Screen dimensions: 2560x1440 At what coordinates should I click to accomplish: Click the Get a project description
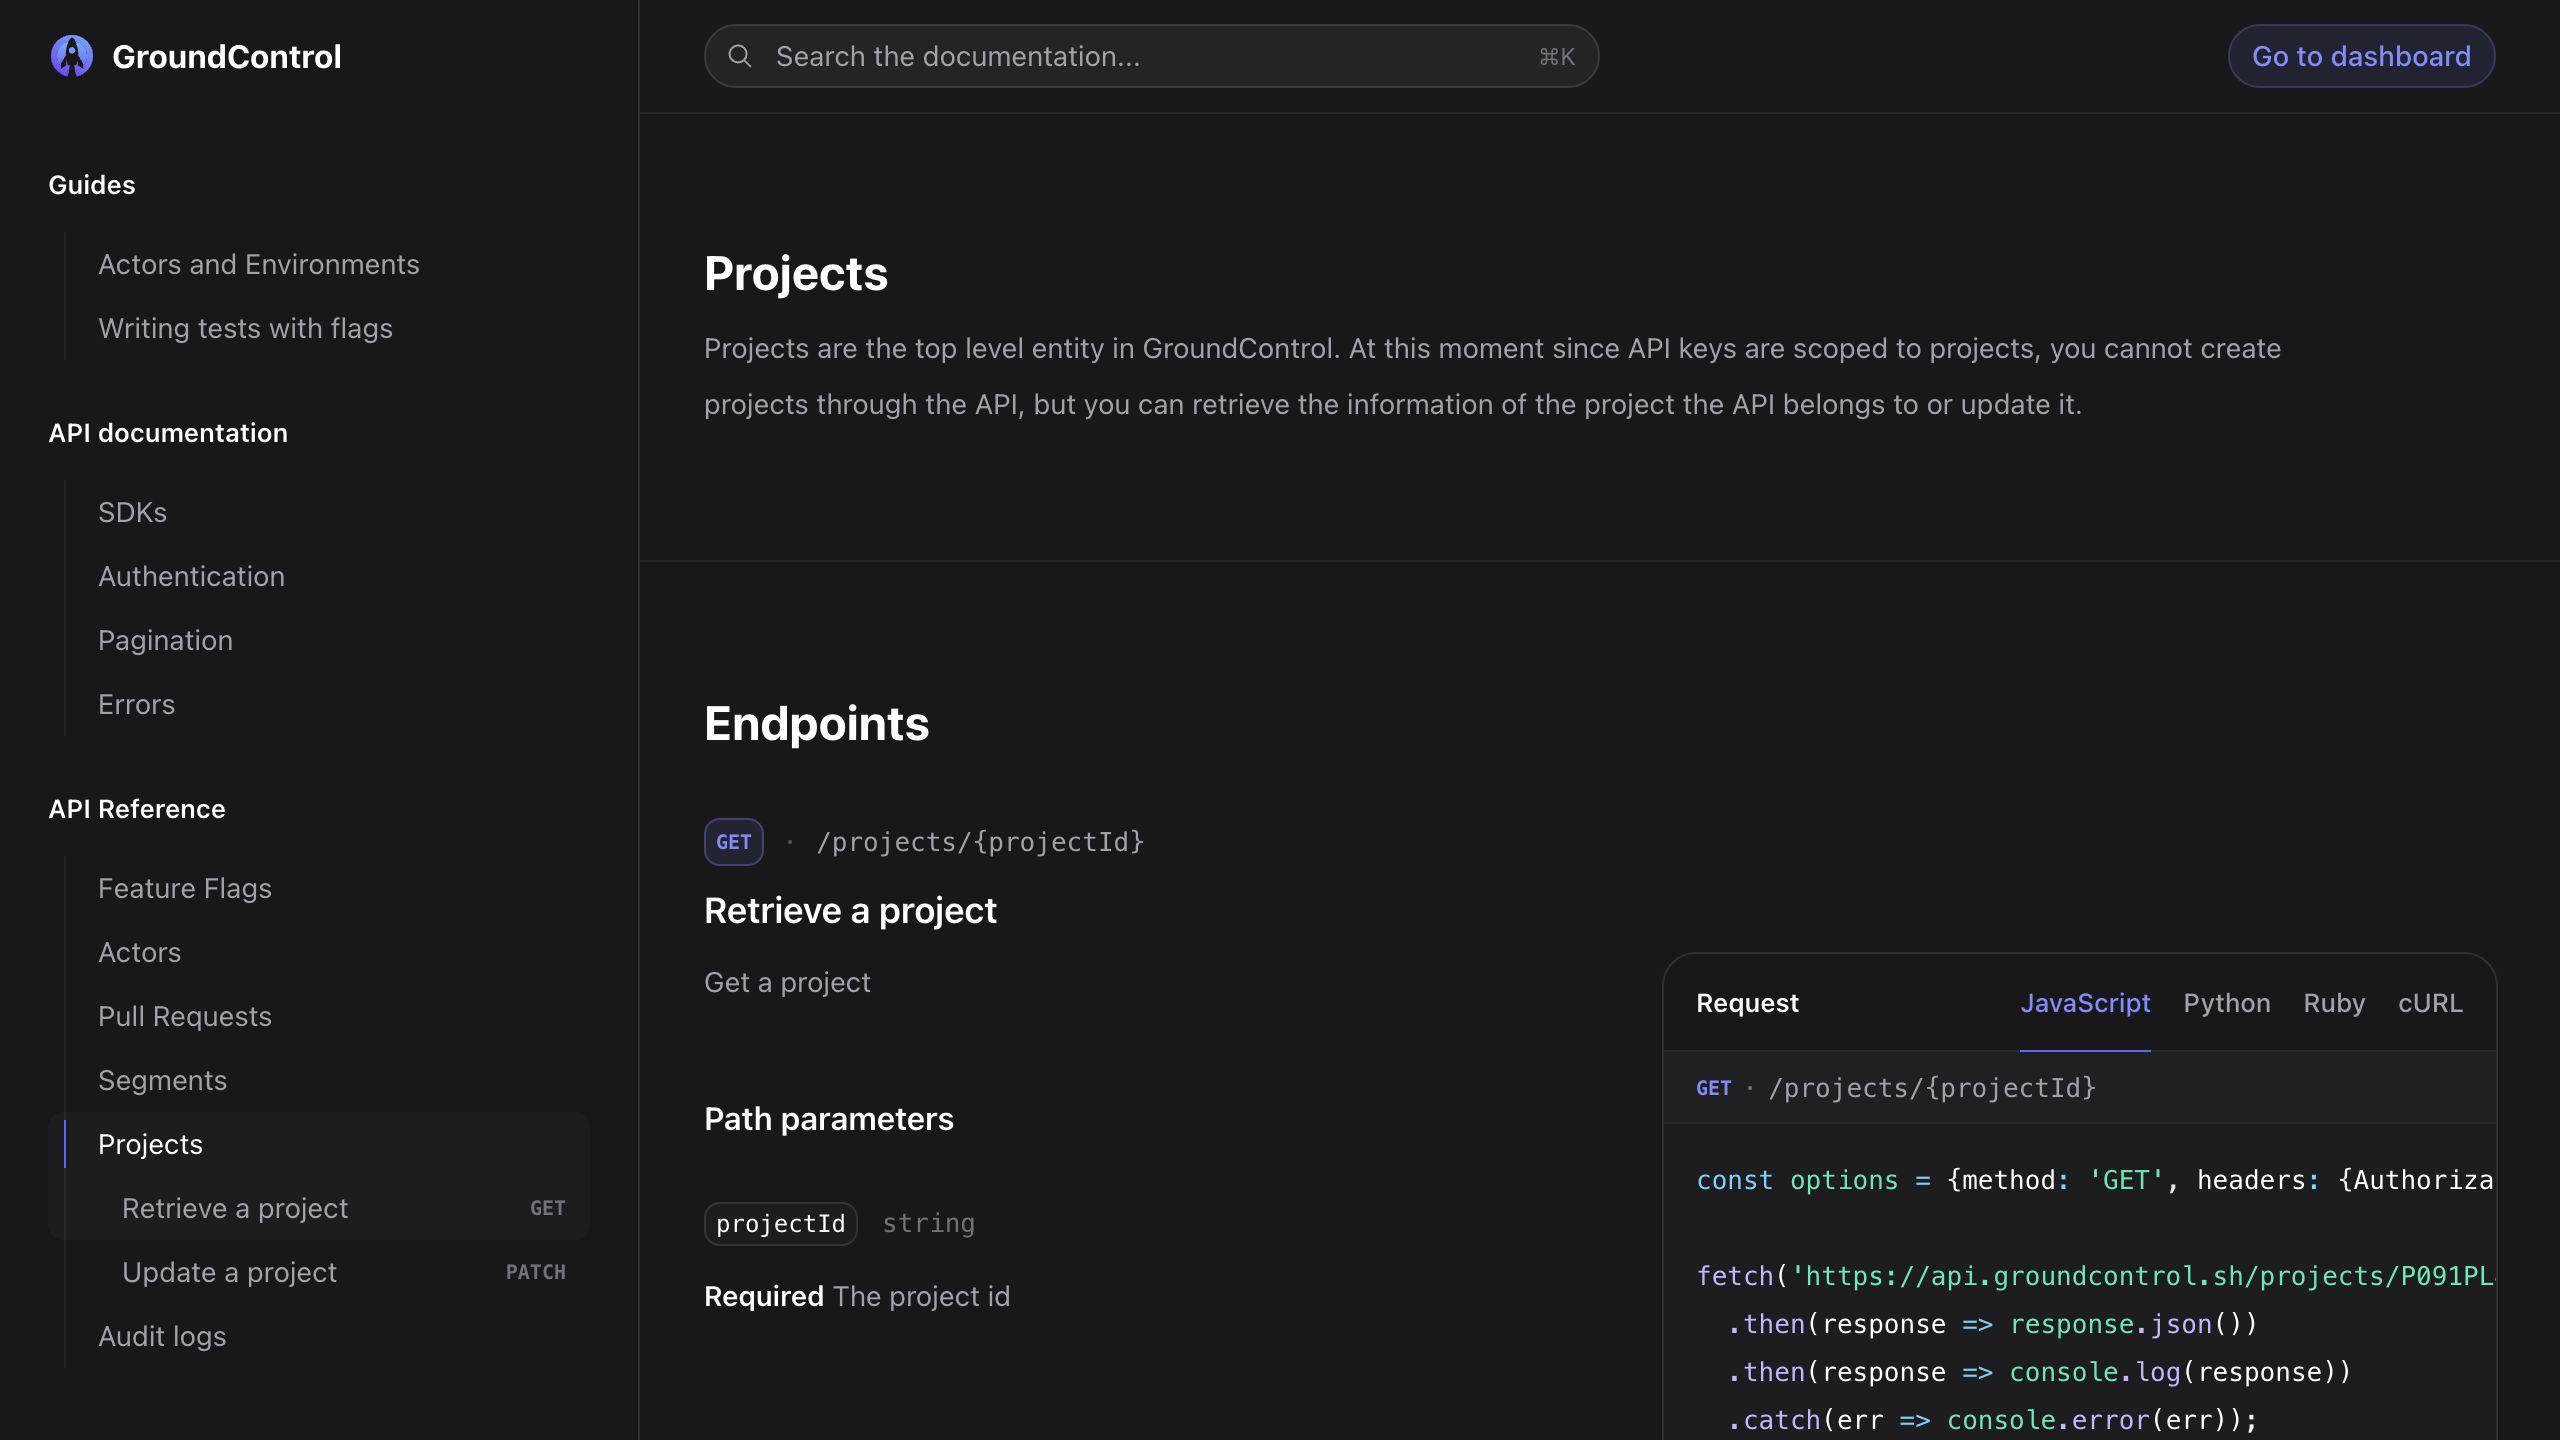coord(787,982)
